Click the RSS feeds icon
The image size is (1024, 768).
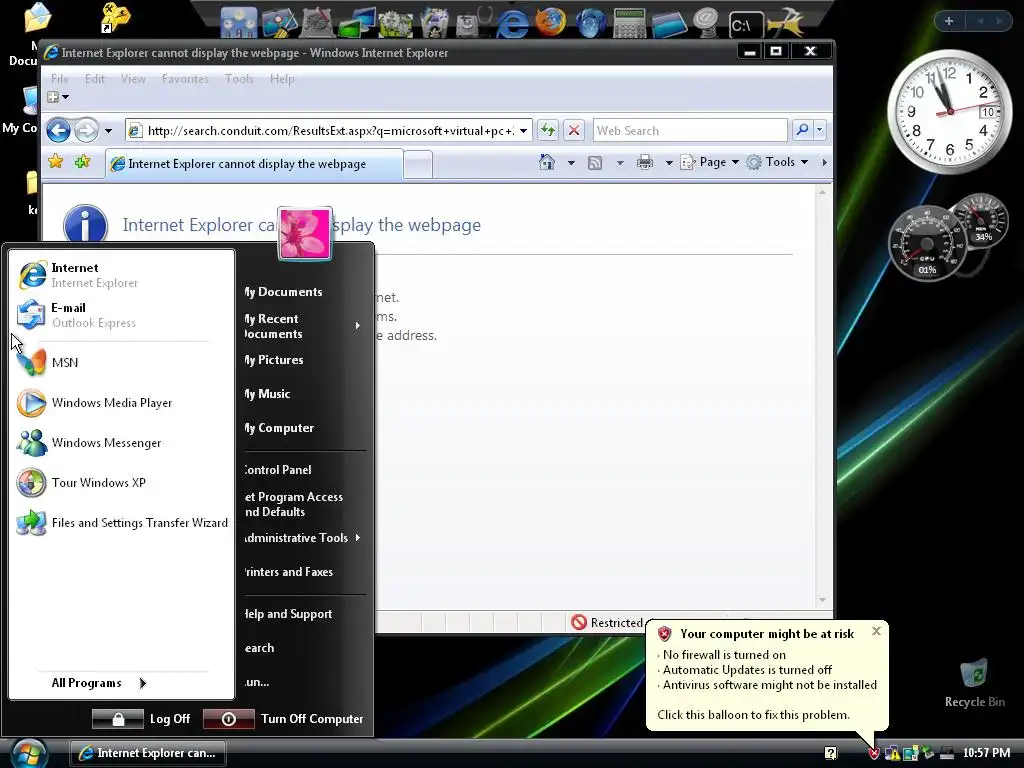pos(594,163)
